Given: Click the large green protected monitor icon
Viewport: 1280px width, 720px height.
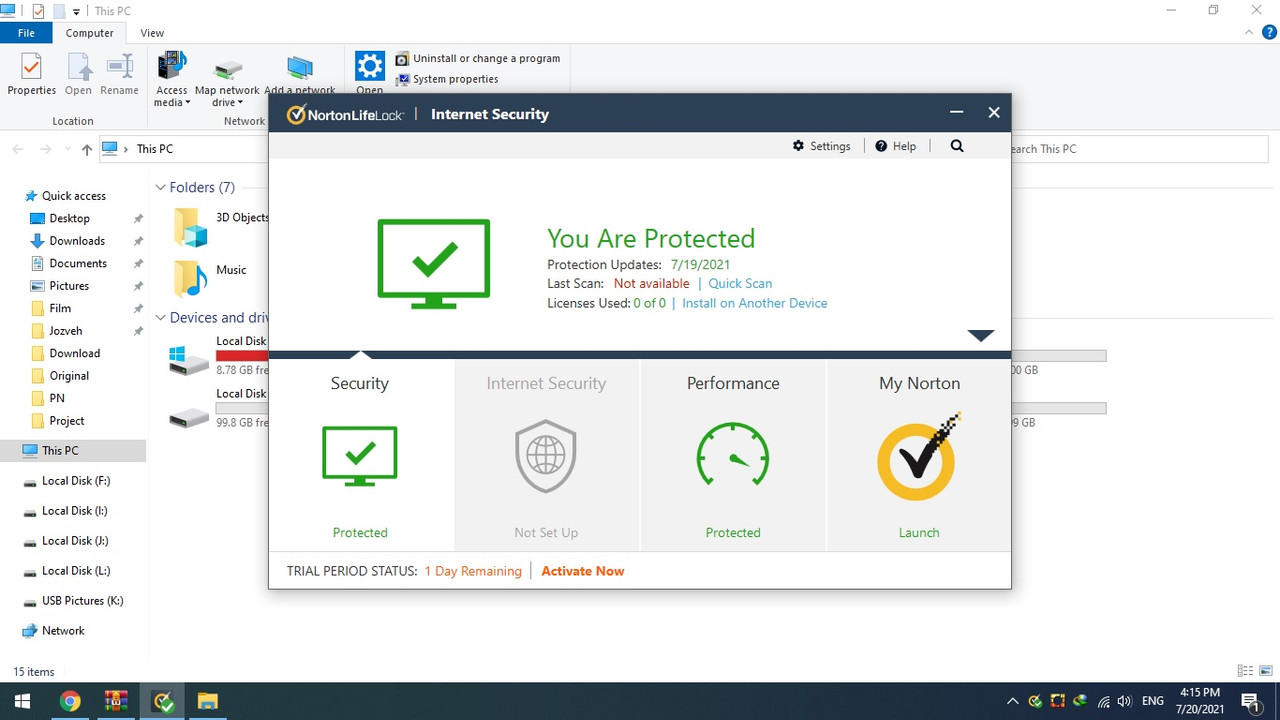Looking at the screenshot, I should tap(434, 264).
